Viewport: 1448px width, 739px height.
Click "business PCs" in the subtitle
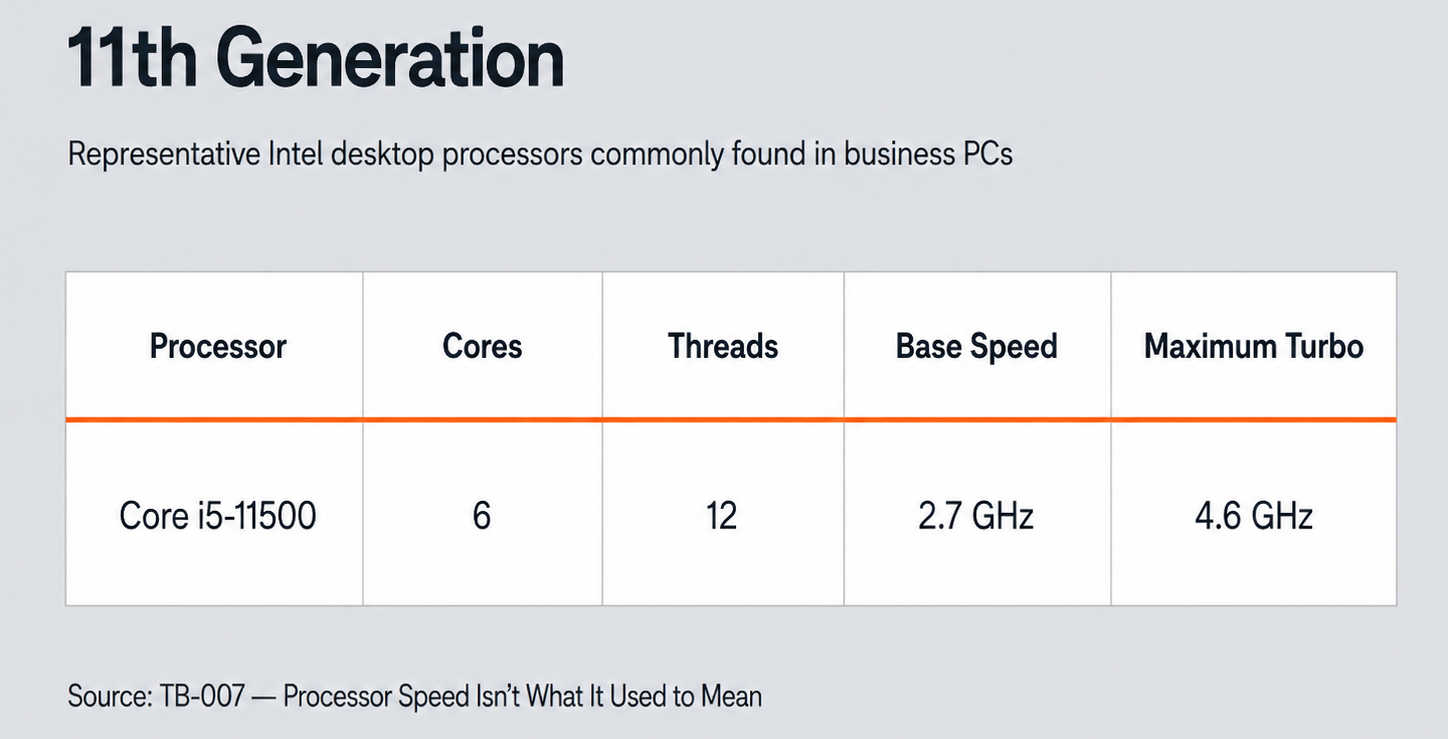tap(928, 155)
